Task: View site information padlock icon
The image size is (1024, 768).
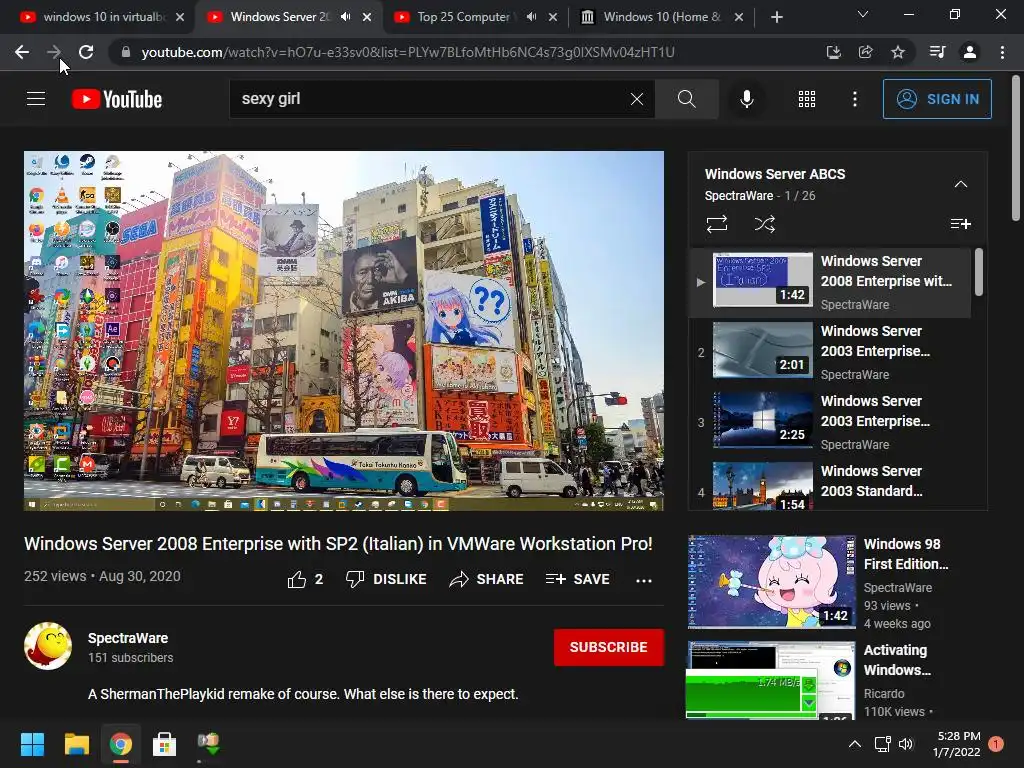Action: coord(126,52)
